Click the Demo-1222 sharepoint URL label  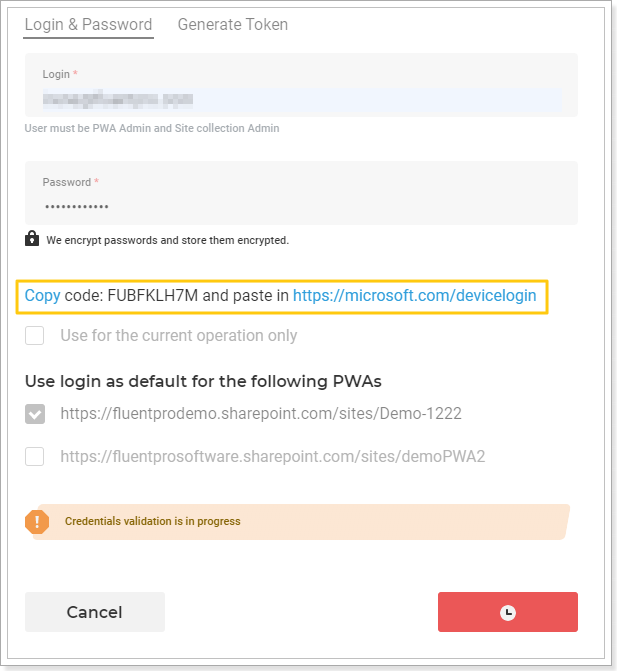click(x=261, y=414)
